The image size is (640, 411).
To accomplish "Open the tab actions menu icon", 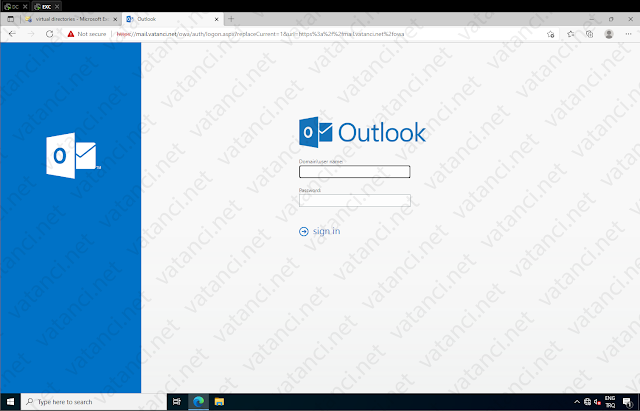I will point(11,19).
